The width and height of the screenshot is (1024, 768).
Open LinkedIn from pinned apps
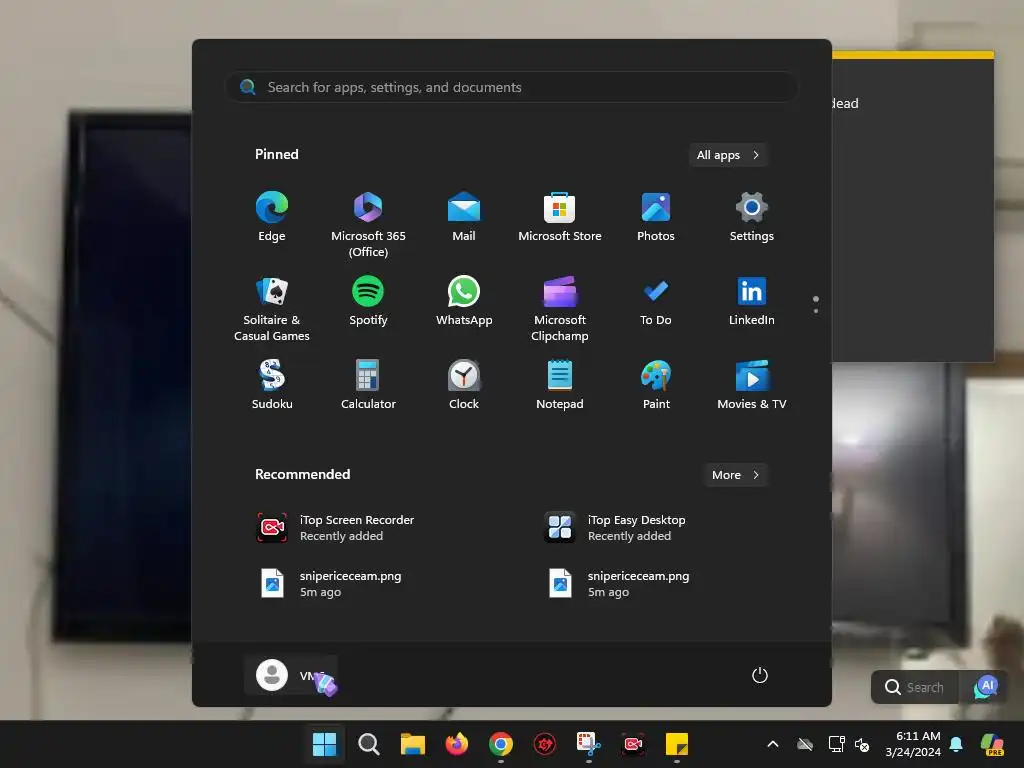pos(752,302)
